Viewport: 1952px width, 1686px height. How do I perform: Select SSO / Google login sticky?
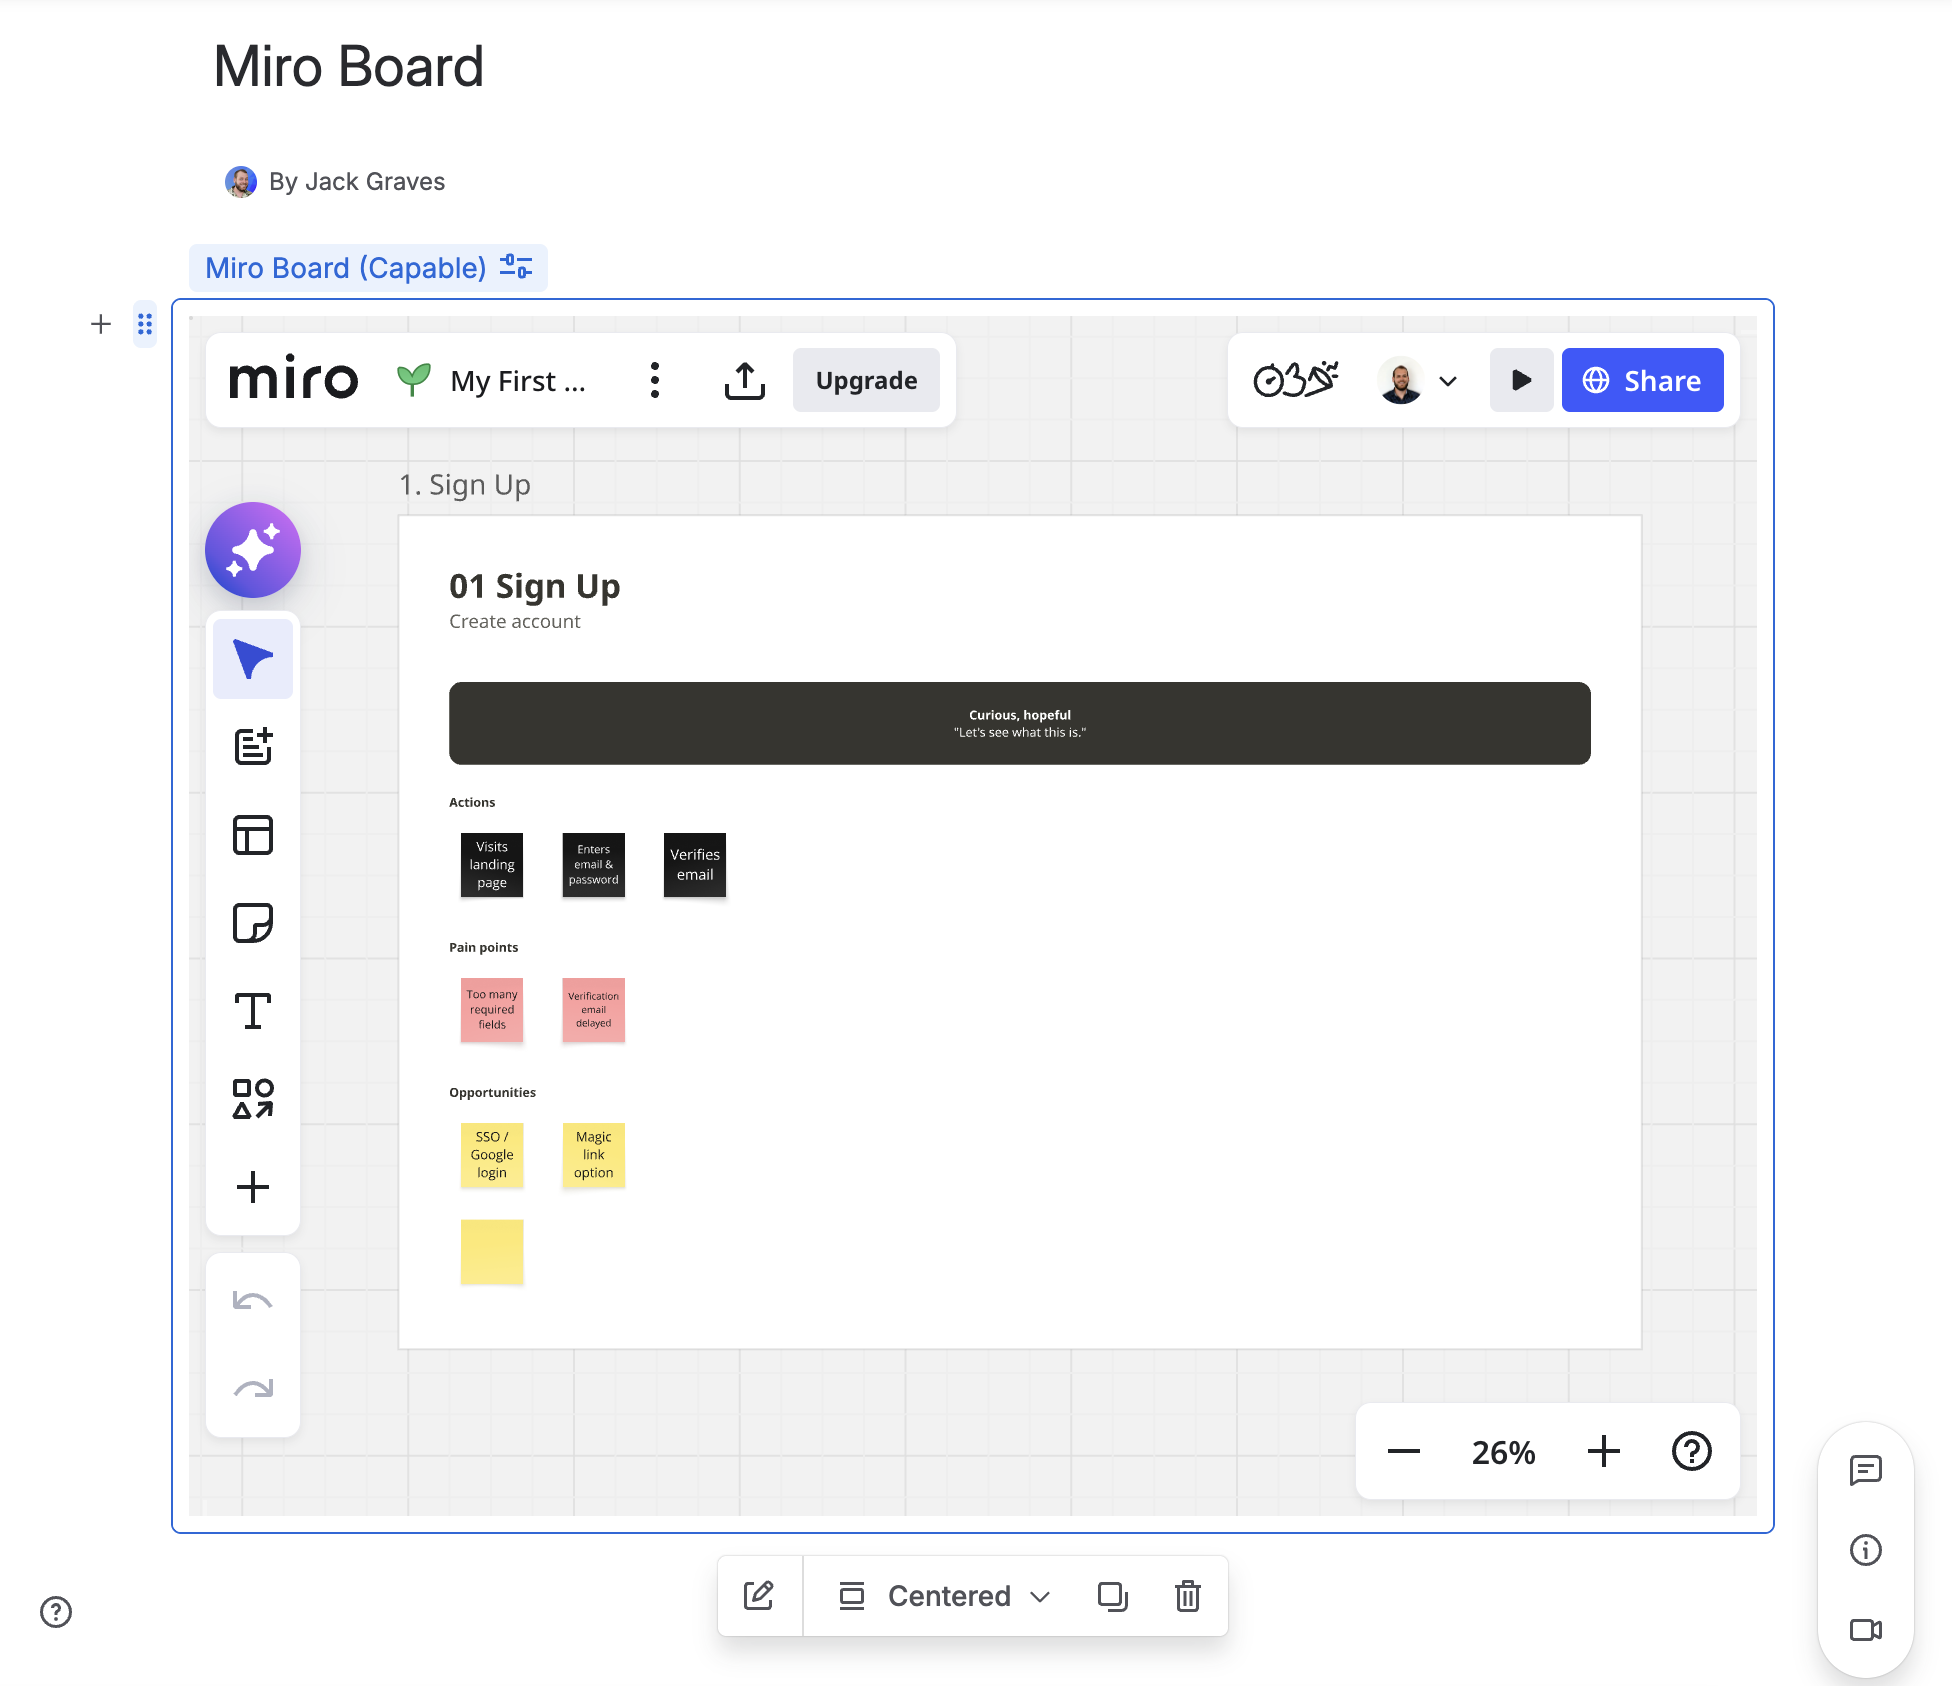[492, 1155]
